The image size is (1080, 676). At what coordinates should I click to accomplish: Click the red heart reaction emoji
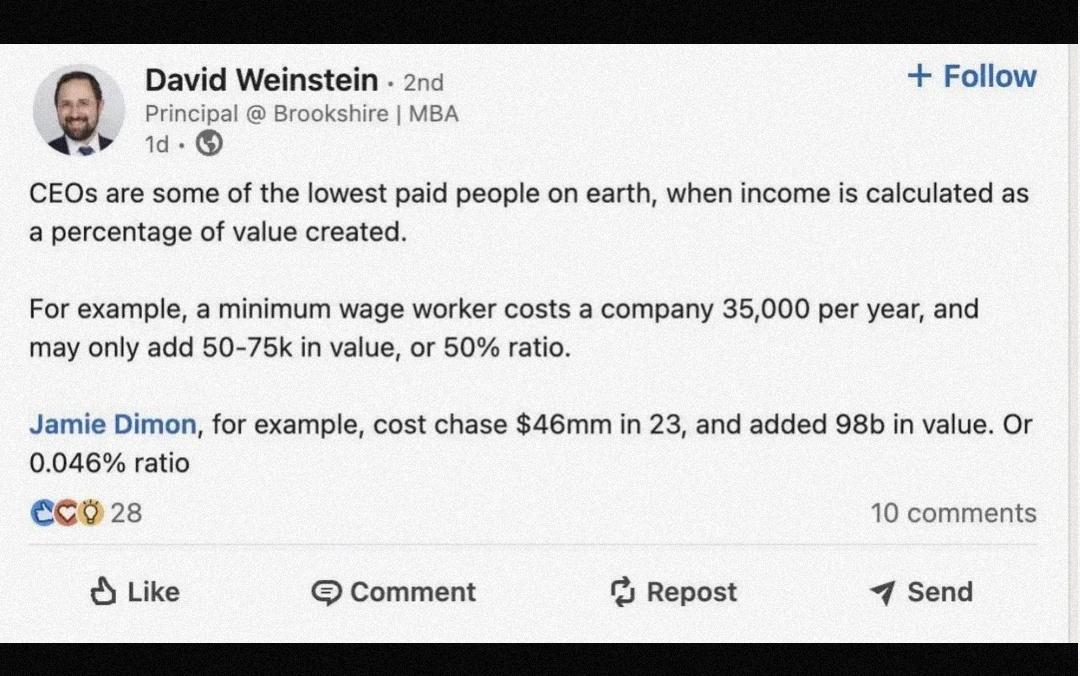point(66,513)
